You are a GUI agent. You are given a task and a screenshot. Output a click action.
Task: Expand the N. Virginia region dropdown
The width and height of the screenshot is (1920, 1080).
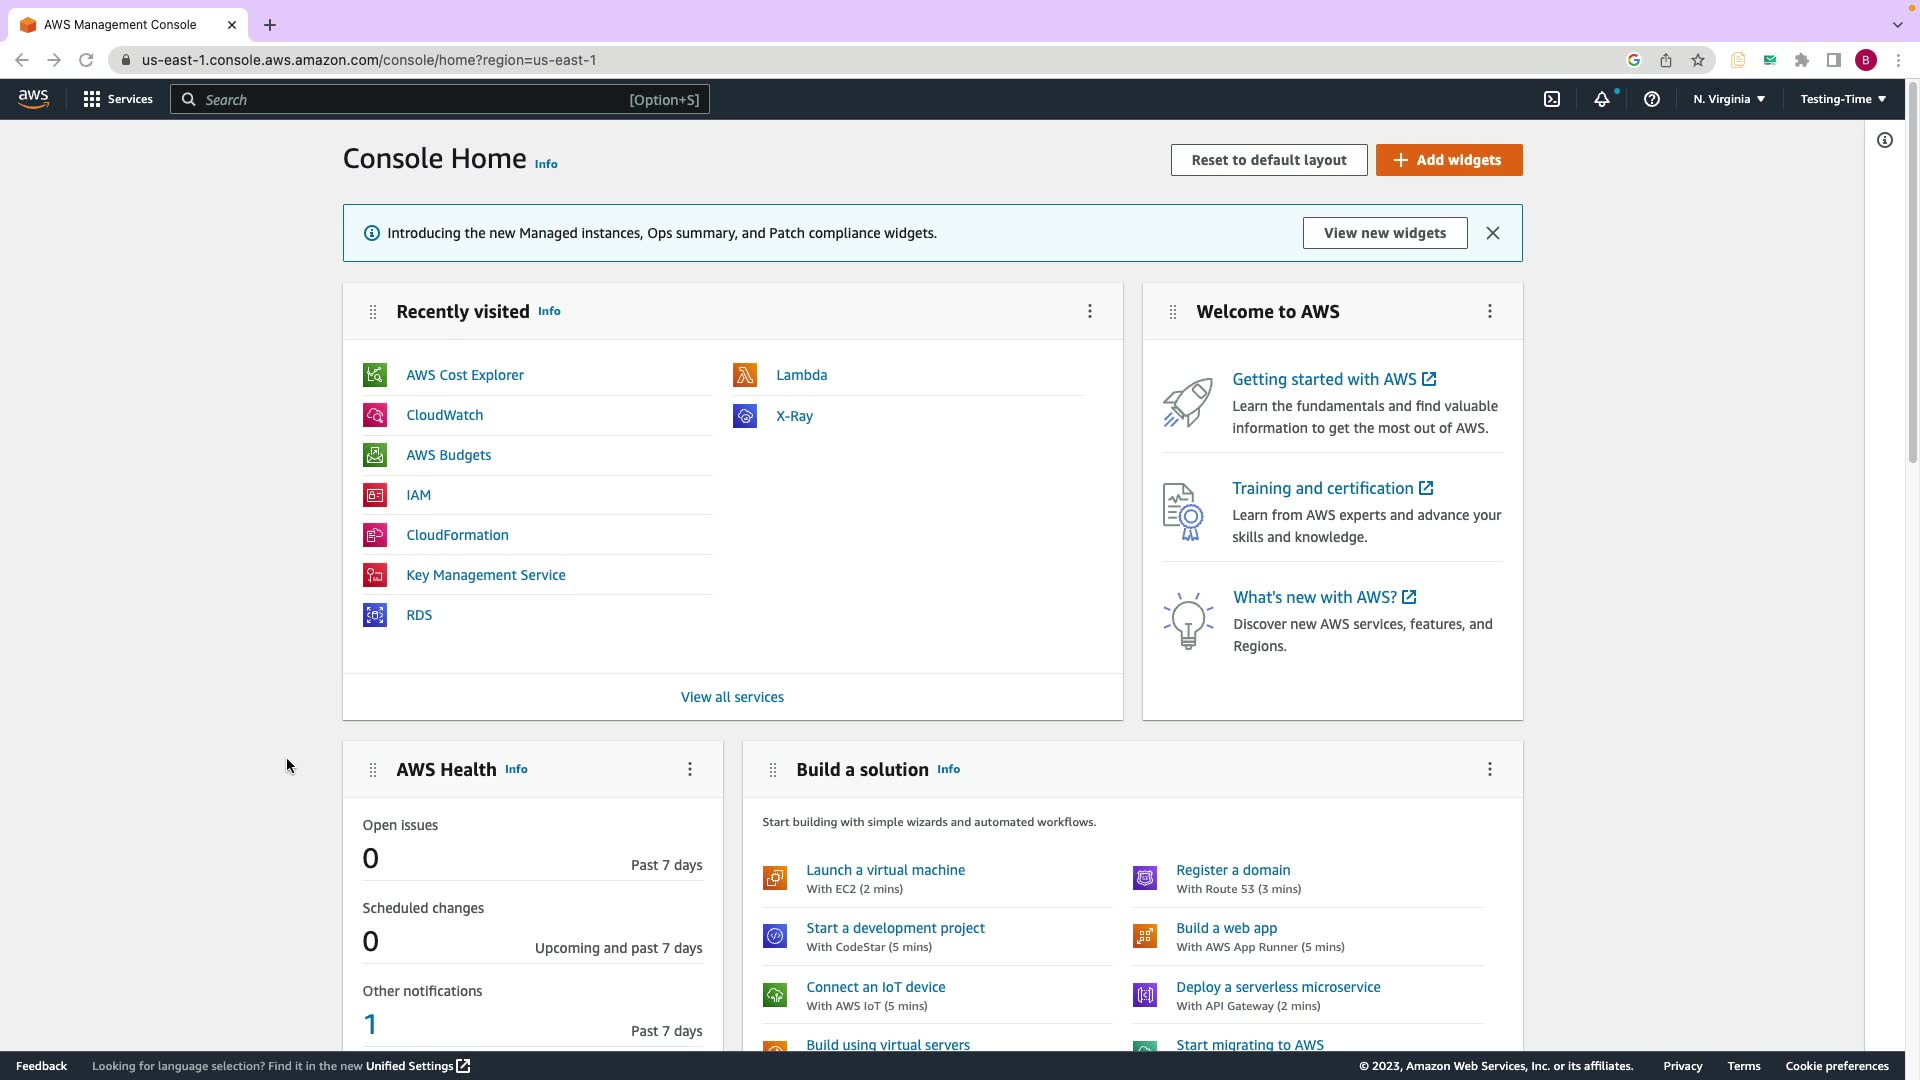point(1729,99)
